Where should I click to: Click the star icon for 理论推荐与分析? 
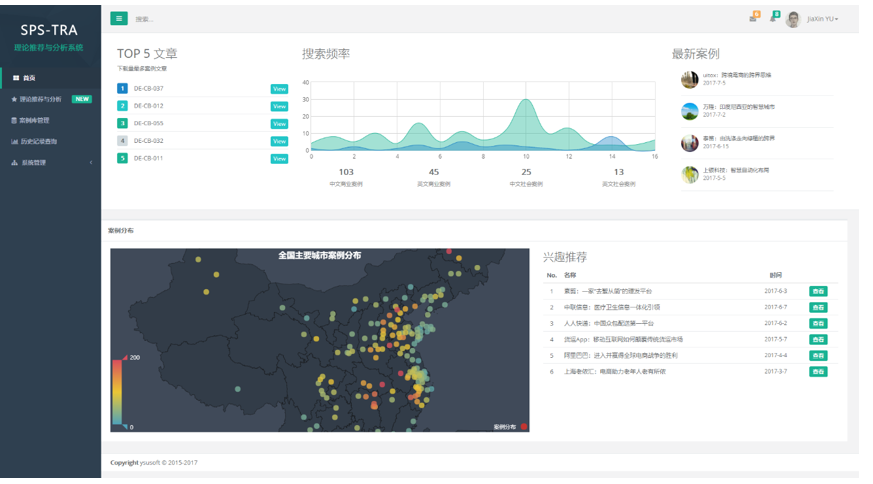pyautogui.click(x=14, y=99)
